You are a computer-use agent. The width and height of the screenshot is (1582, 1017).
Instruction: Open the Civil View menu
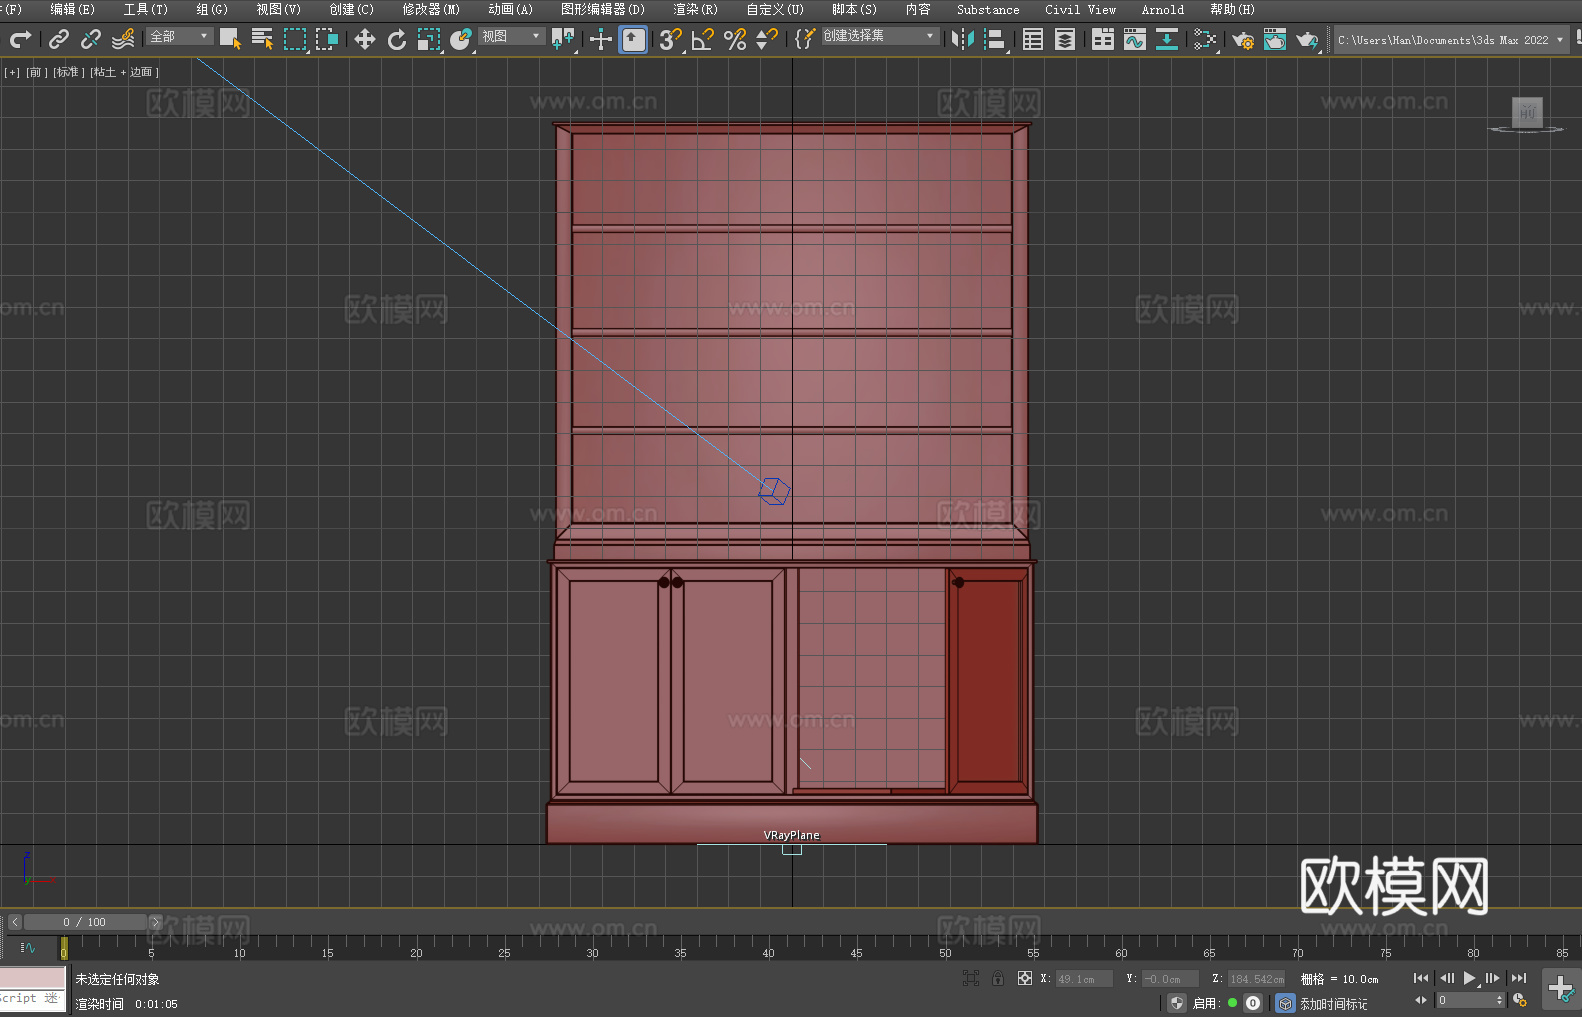[1081, 9]
